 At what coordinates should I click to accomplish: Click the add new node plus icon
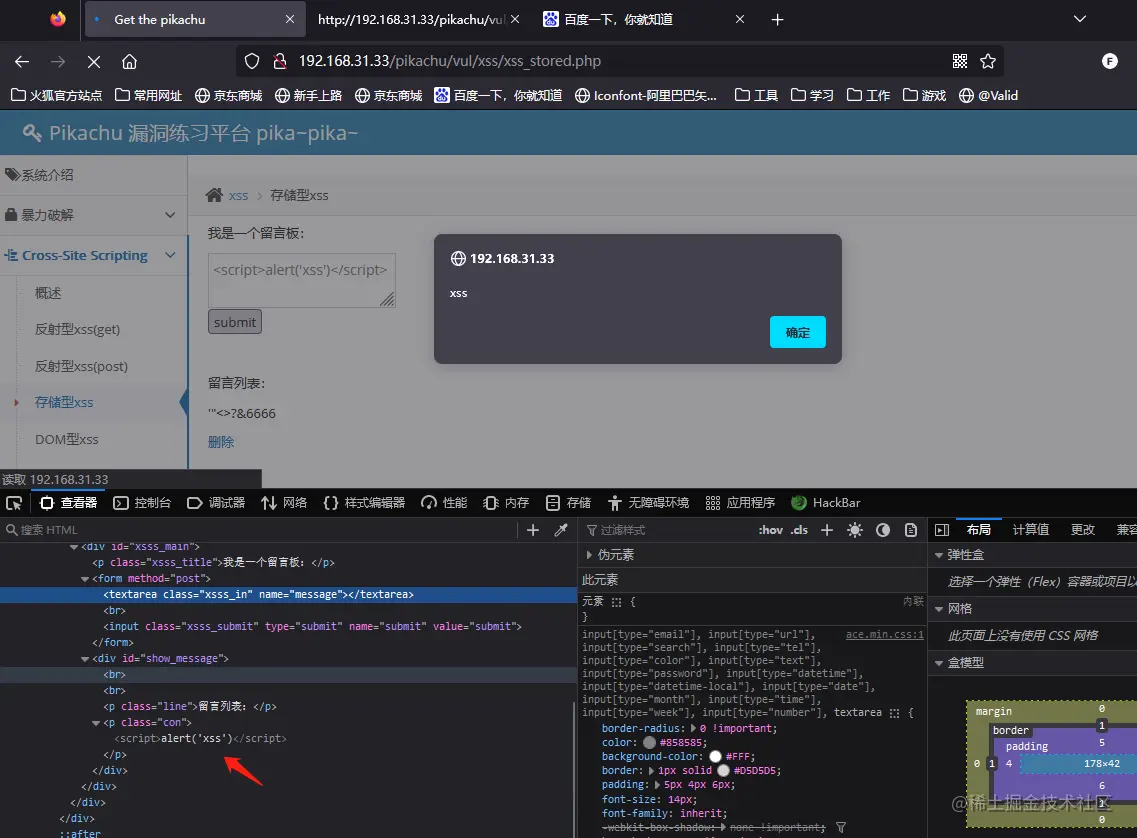[x=533, y=530]
